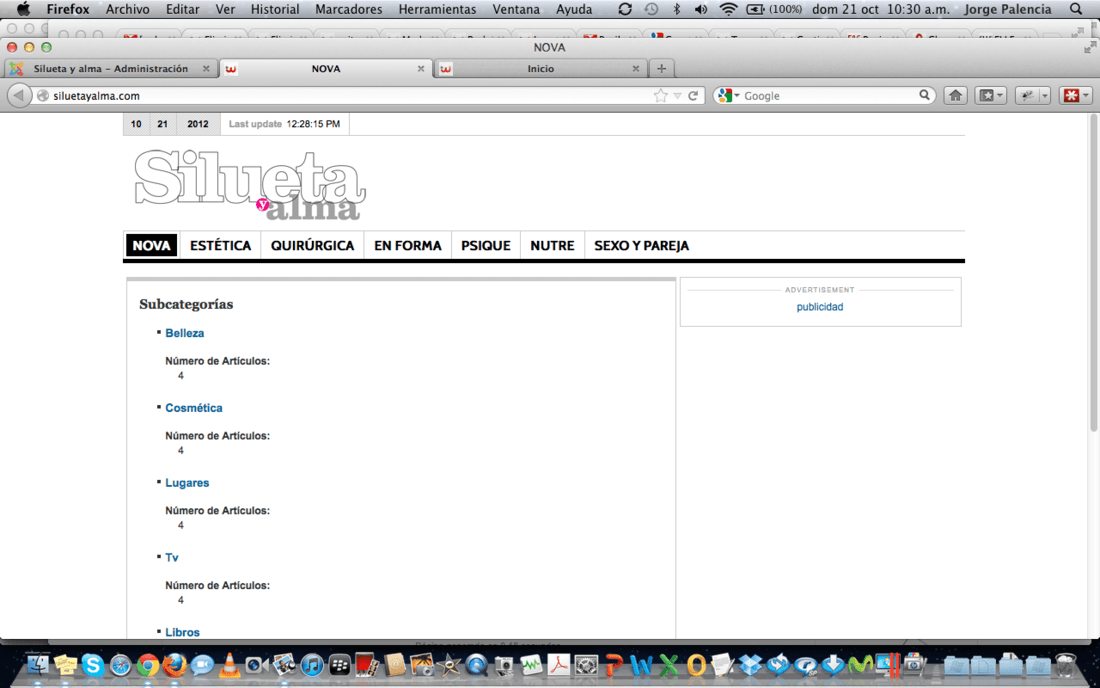
Task: Open the NUTRE section
Action: [552, 245]
